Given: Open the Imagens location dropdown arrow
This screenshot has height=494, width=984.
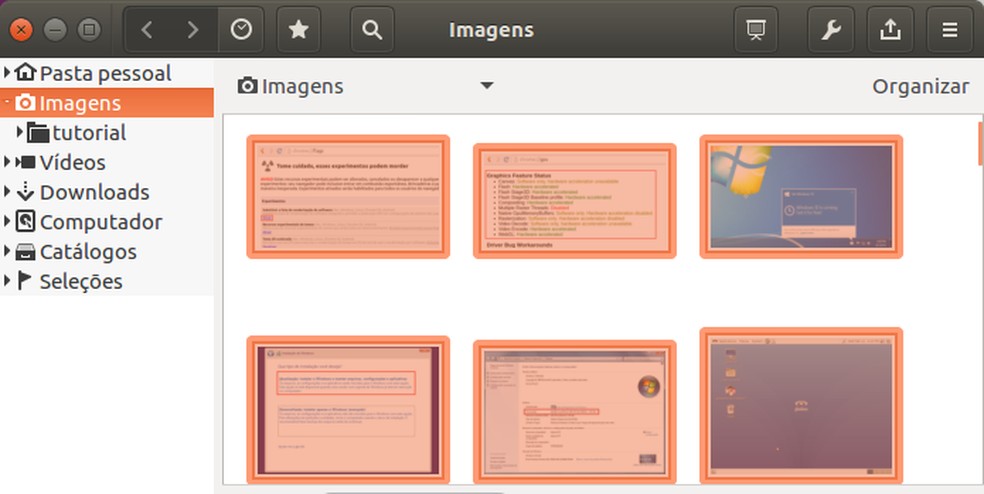Looking at the screenshot, I should pos(486,86).
